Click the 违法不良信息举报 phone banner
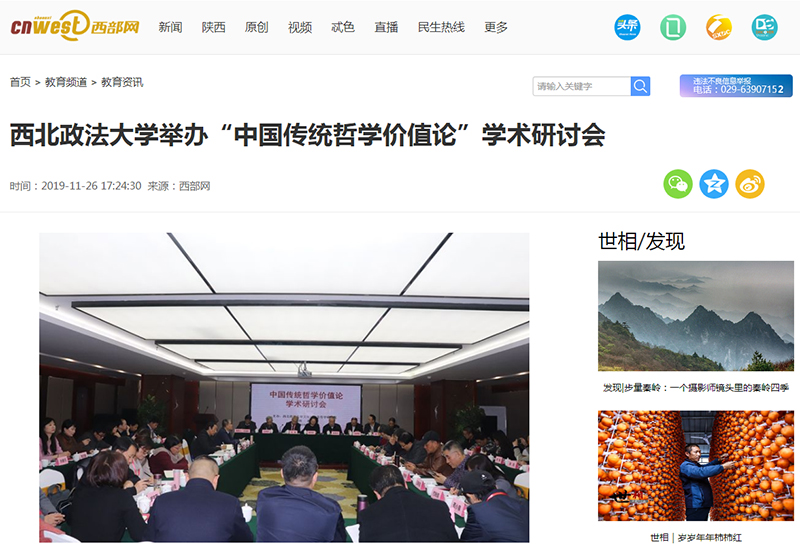 click(x=736, y=86)
